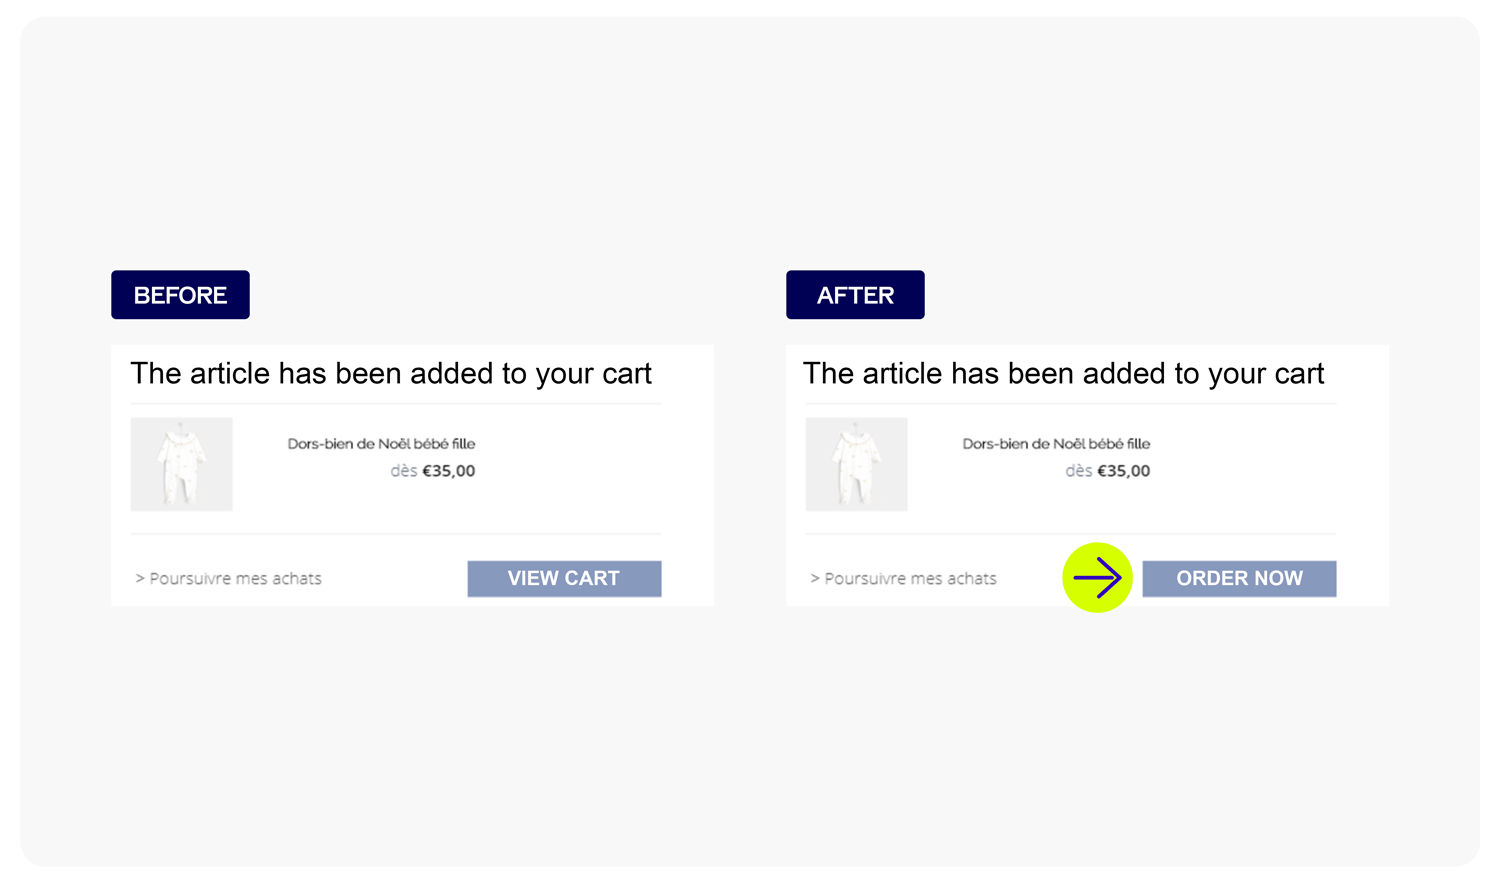Screen dimensions: 1500x883
Task: Click the 'dès' text in the BEFORE panel
Action: click(x=404, y=471)
